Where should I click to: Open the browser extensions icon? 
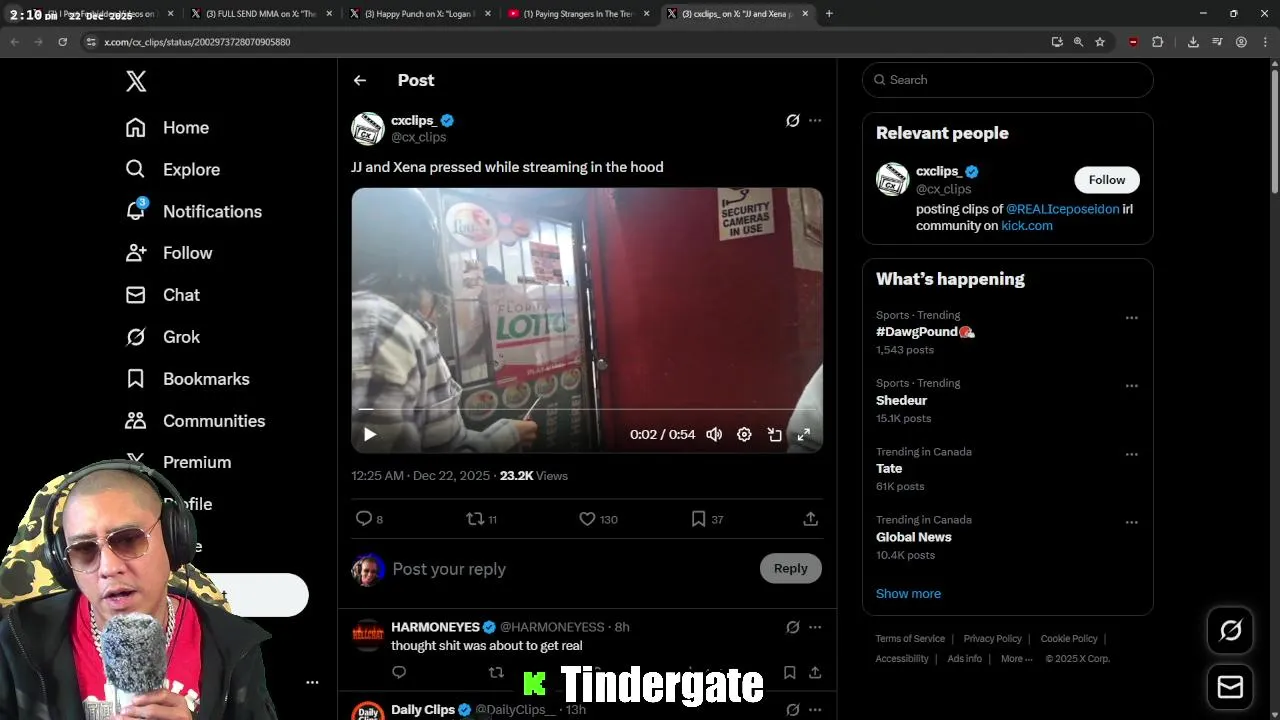pos(1158,42)
